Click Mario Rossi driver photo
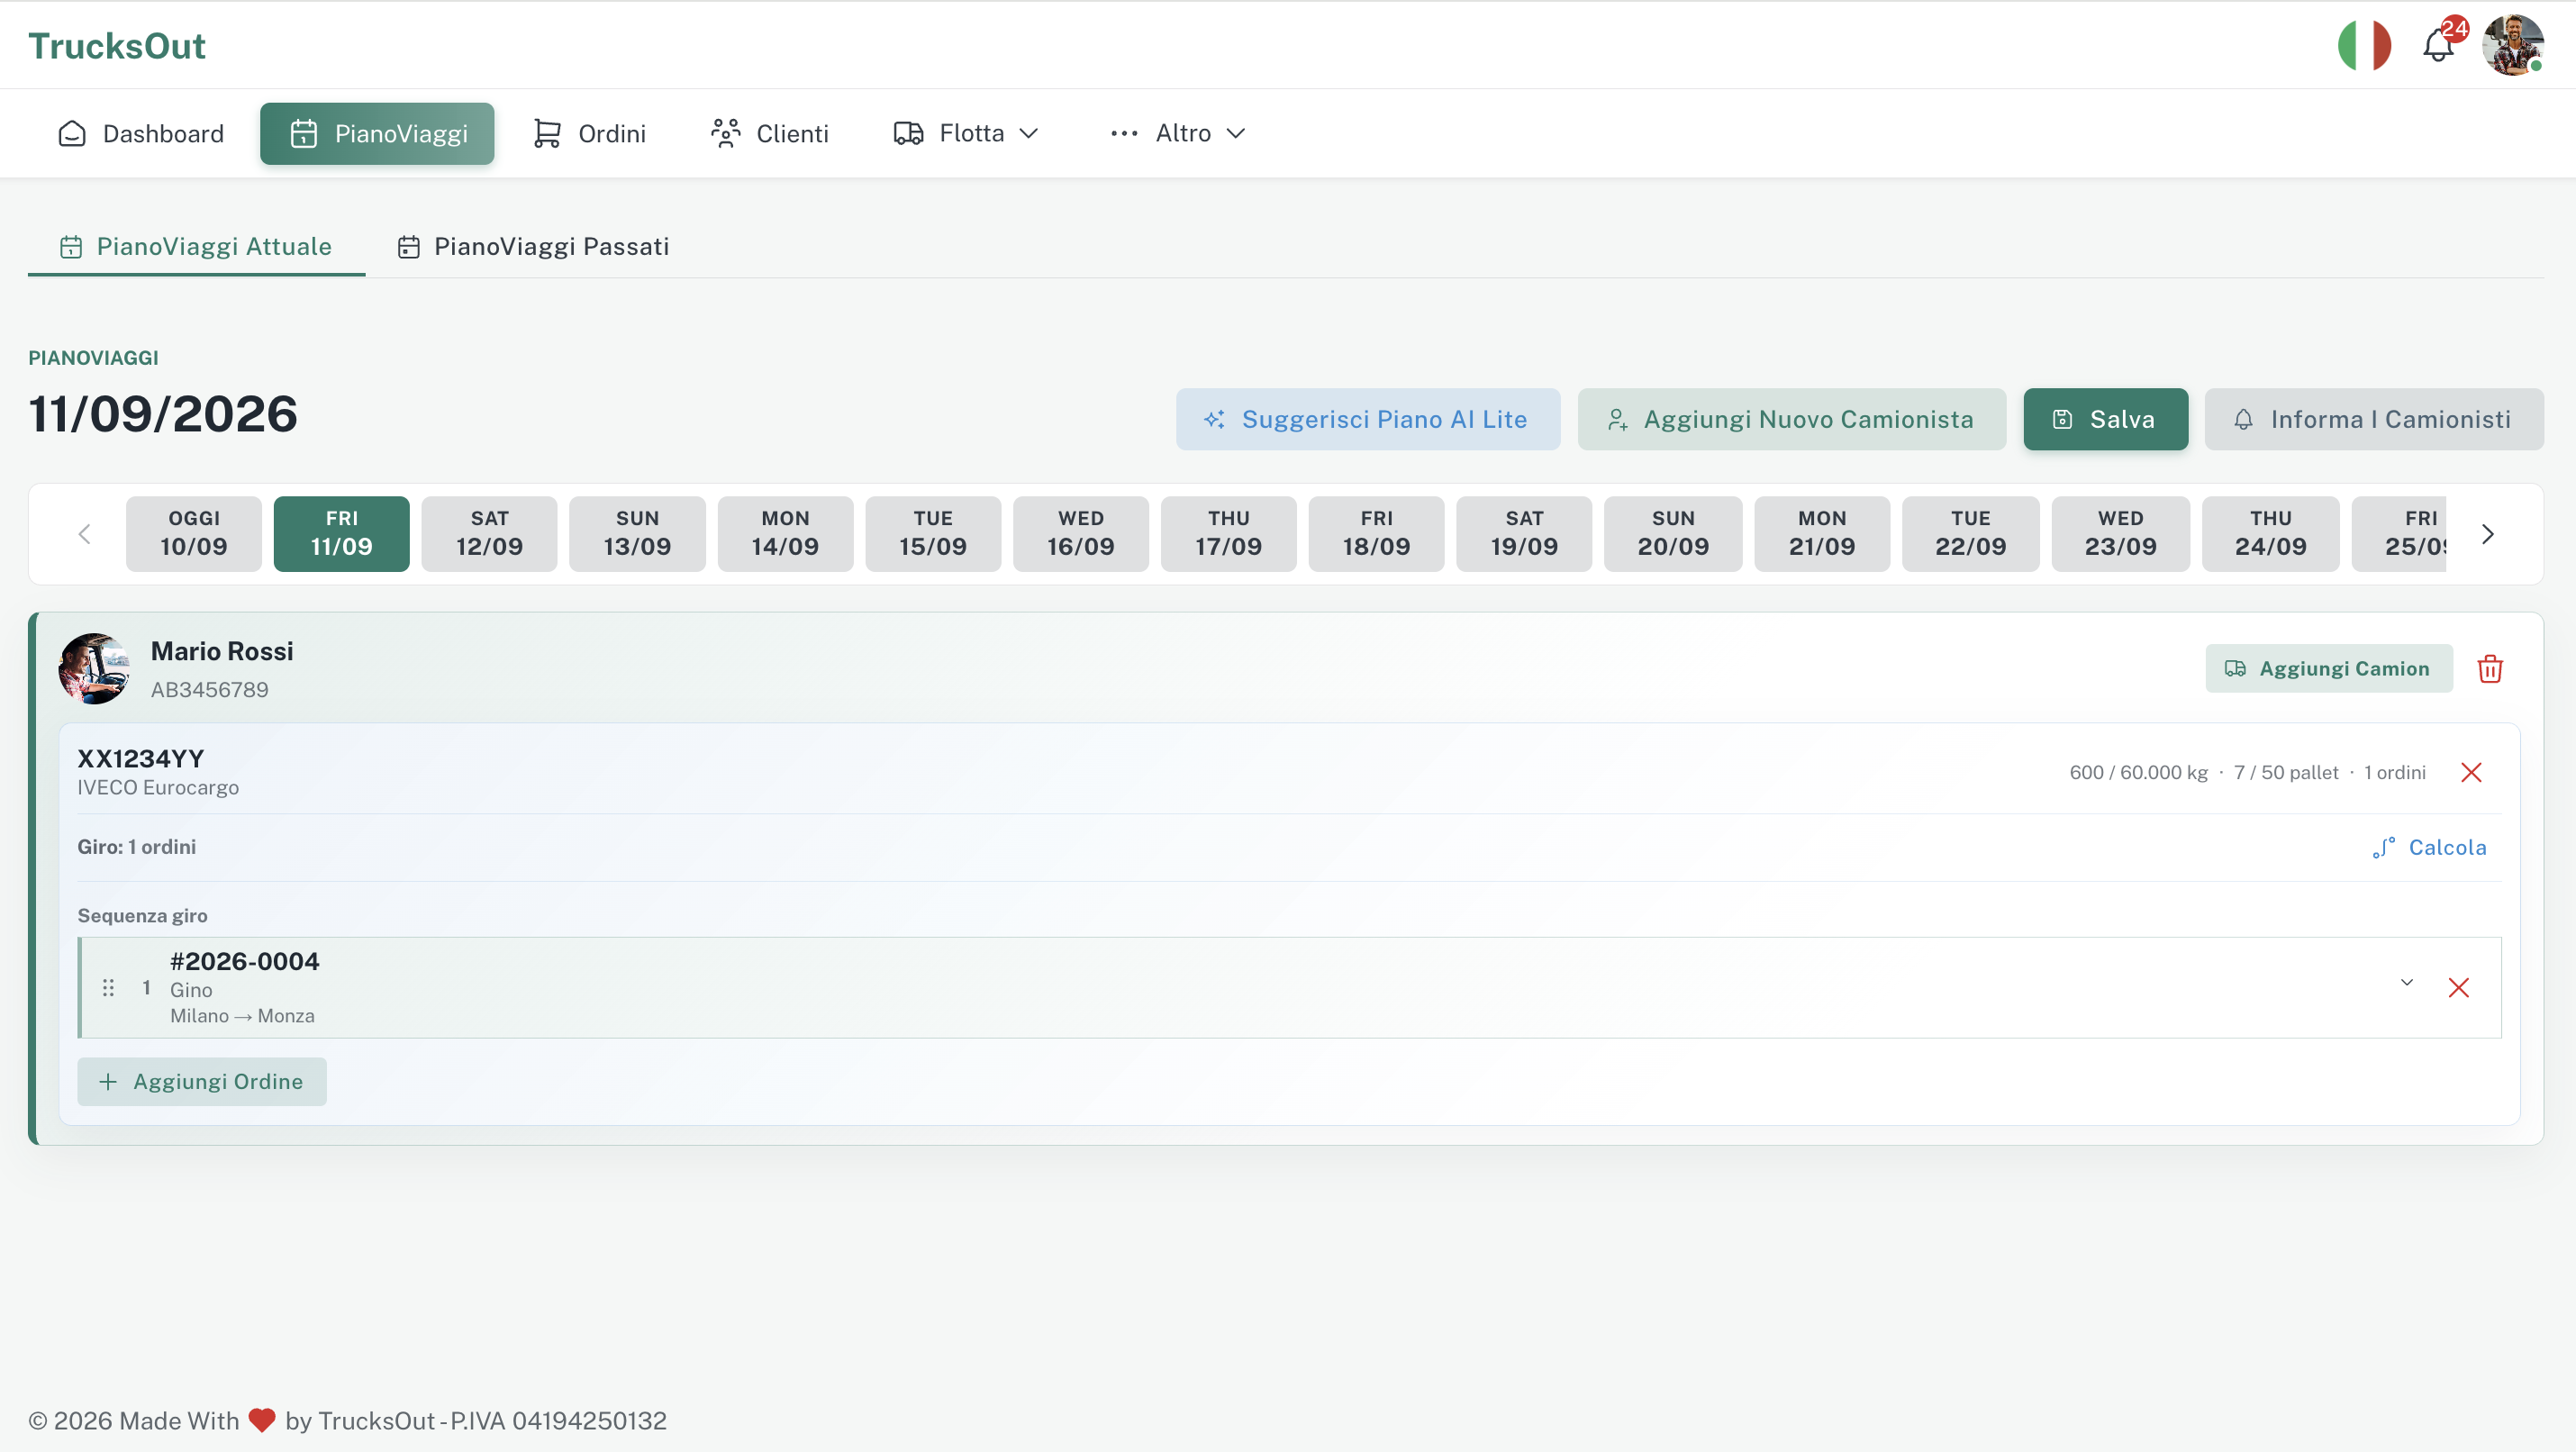This screenshot has height=1452, width=2576. click(94, 668)
